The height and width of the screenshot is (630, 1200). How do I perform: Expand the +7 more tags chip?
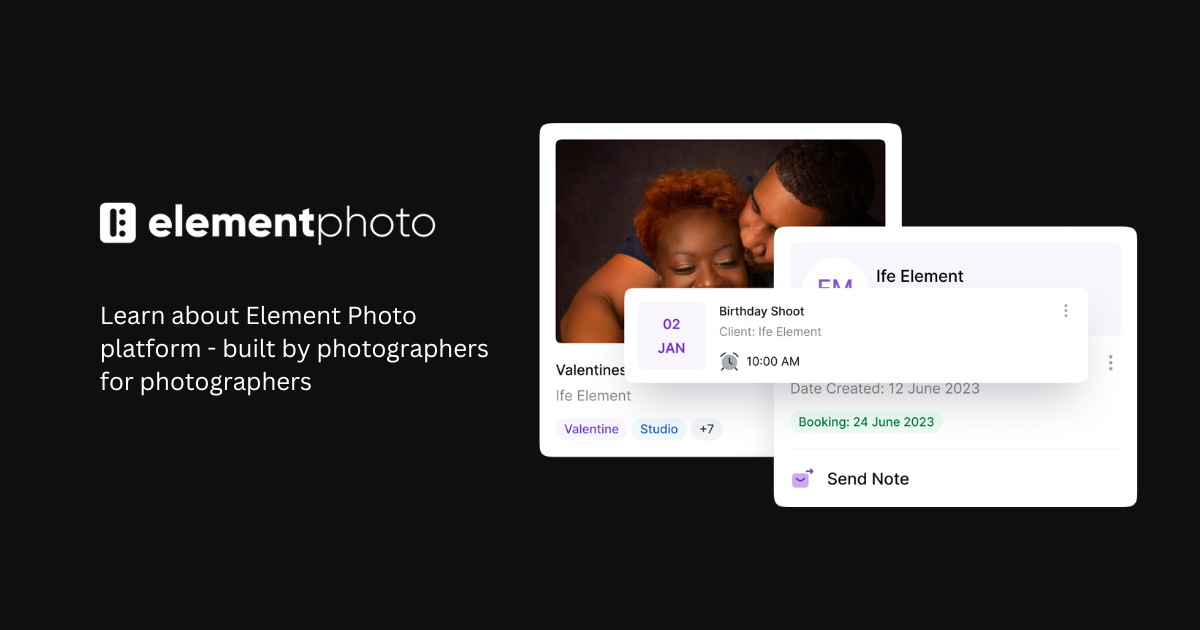[706, 429]
